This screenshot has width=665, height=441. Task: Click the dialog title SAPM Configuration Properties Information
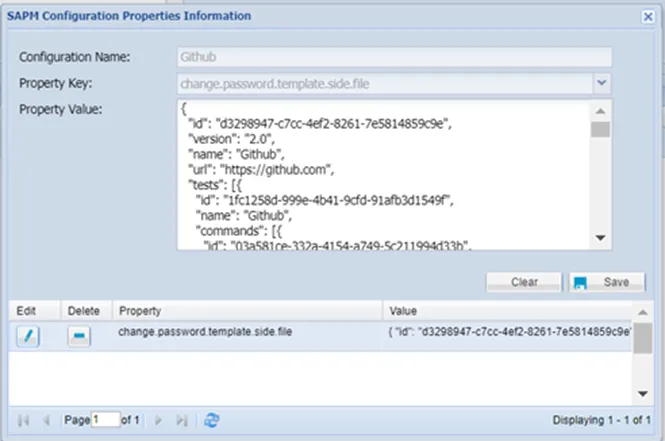[x=129, y=16]
